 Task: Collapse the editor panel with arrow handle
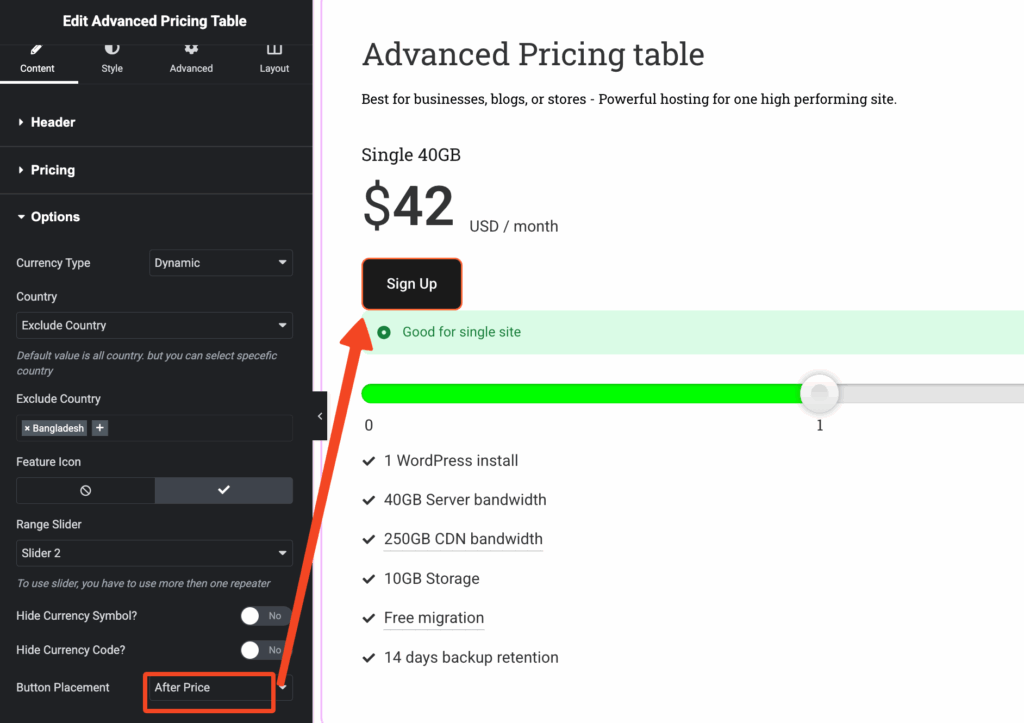320,416
